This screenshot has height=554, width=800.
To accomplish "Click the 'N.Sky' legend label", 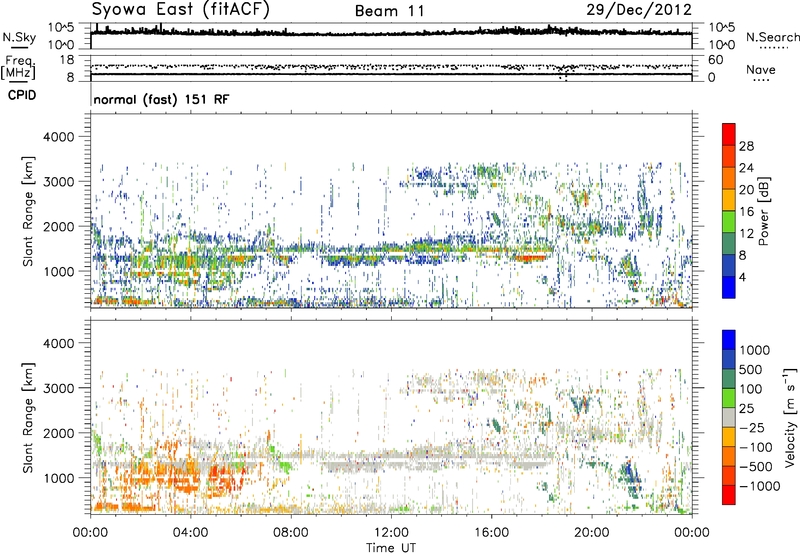I will tap(19, 37).
